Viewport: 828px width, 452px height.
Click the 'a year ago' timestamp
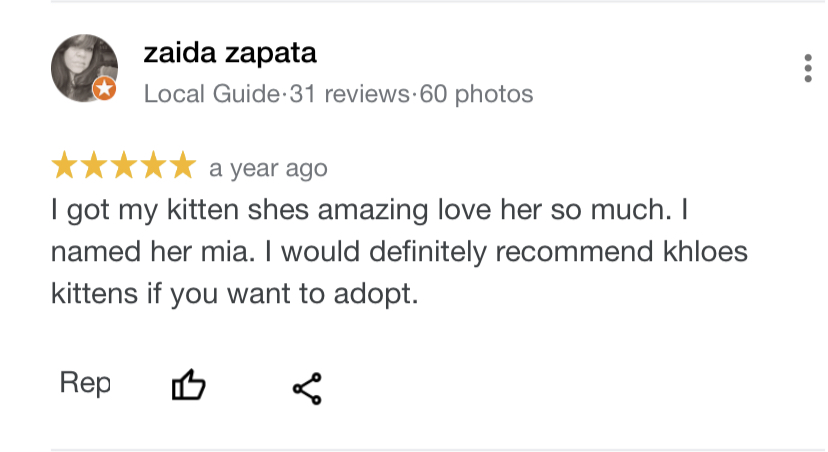[x=268, y=169]
